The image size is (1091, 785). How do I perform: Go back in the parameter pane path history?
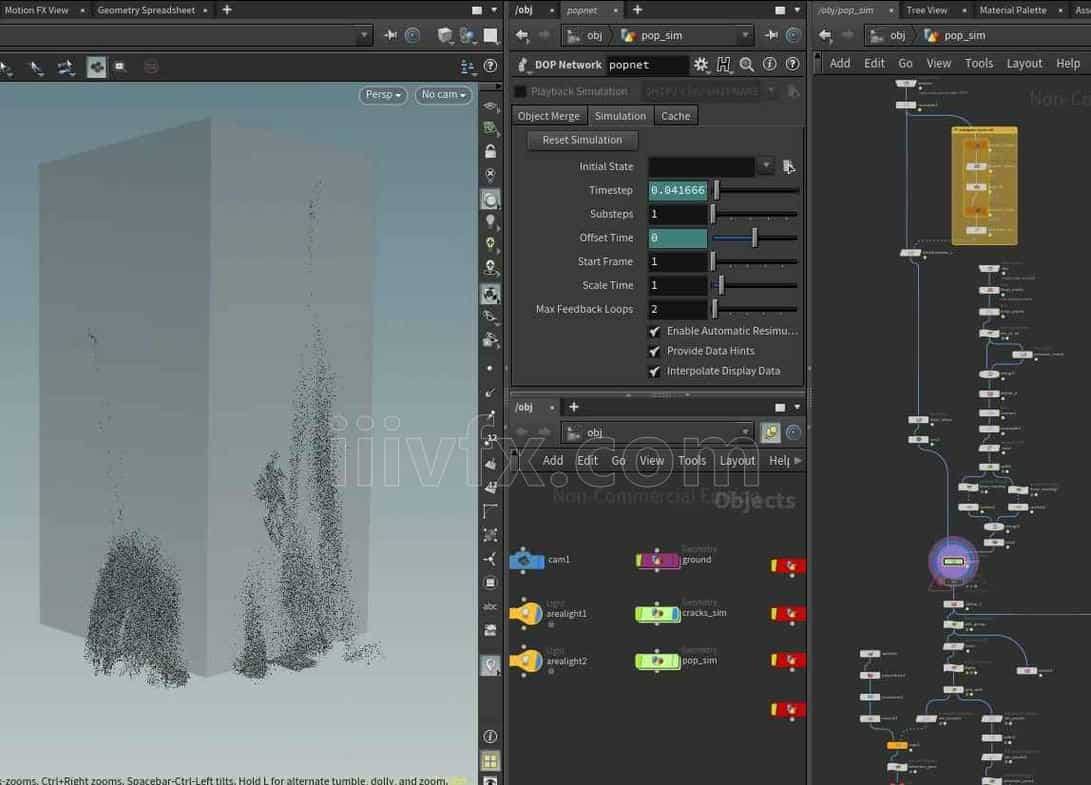tap(522, 35)
